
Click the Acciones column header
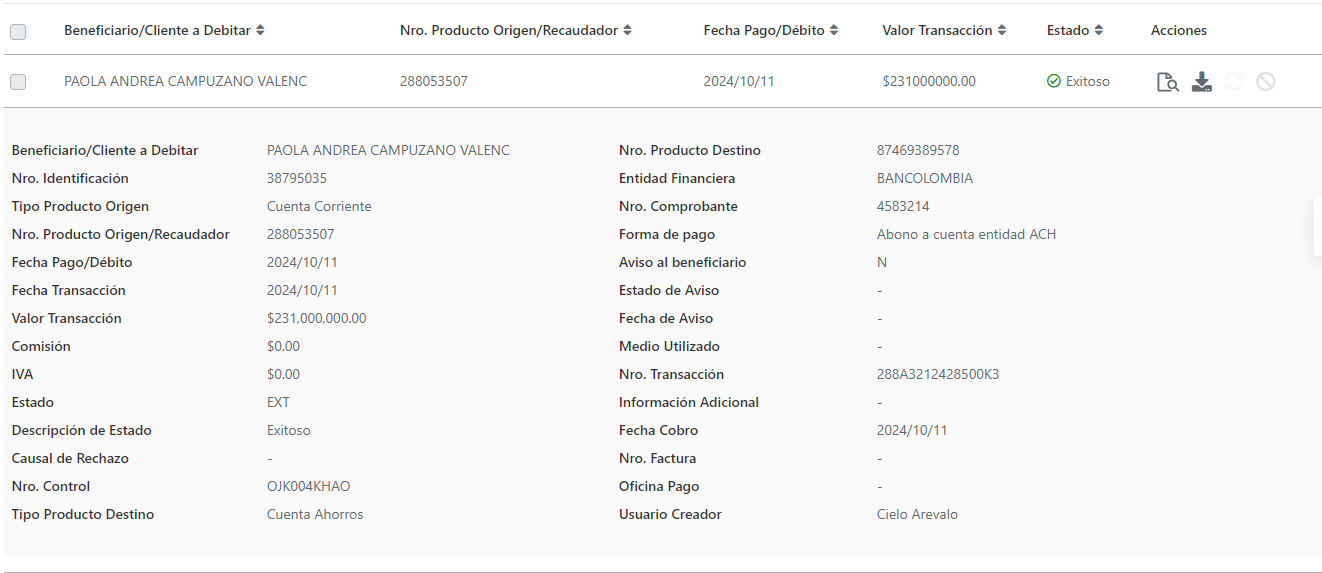coord(1179,31)
